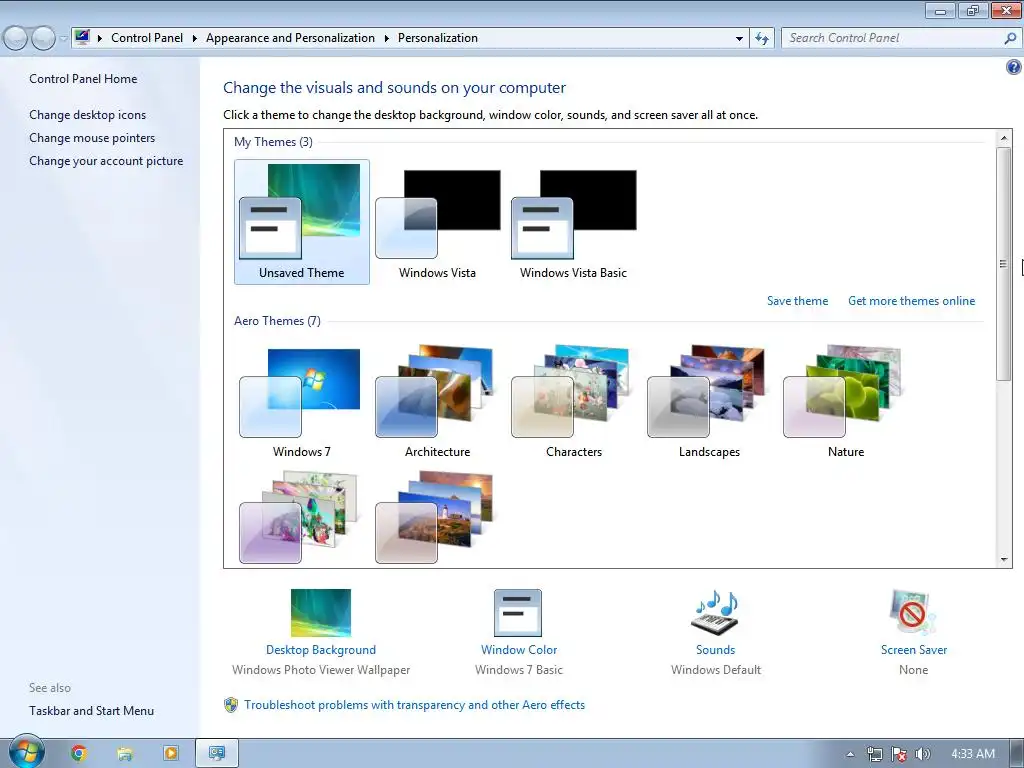Open the Windows Start orb

pos(25,752)
